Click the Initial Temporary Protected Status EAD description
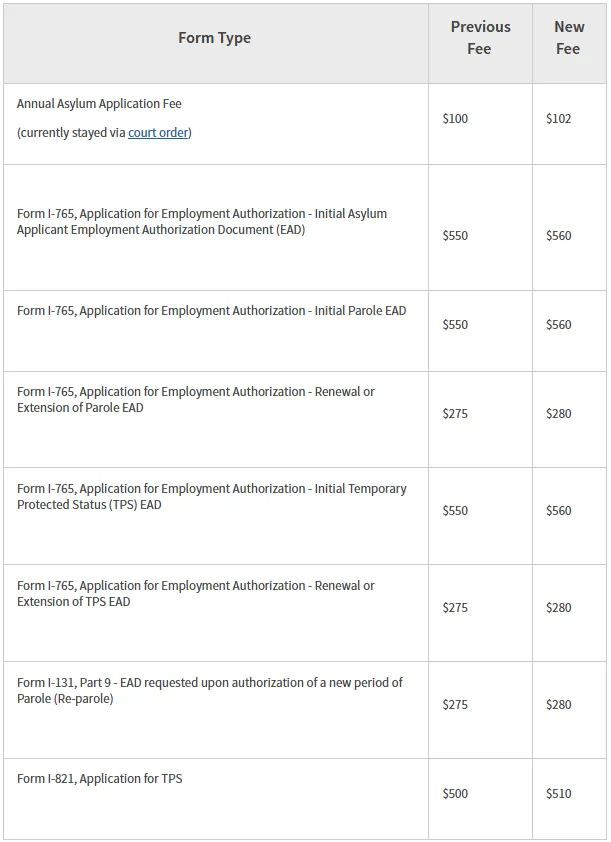Image resolution: width=611 pixels, height=842 pixels. tap(212, 497)
